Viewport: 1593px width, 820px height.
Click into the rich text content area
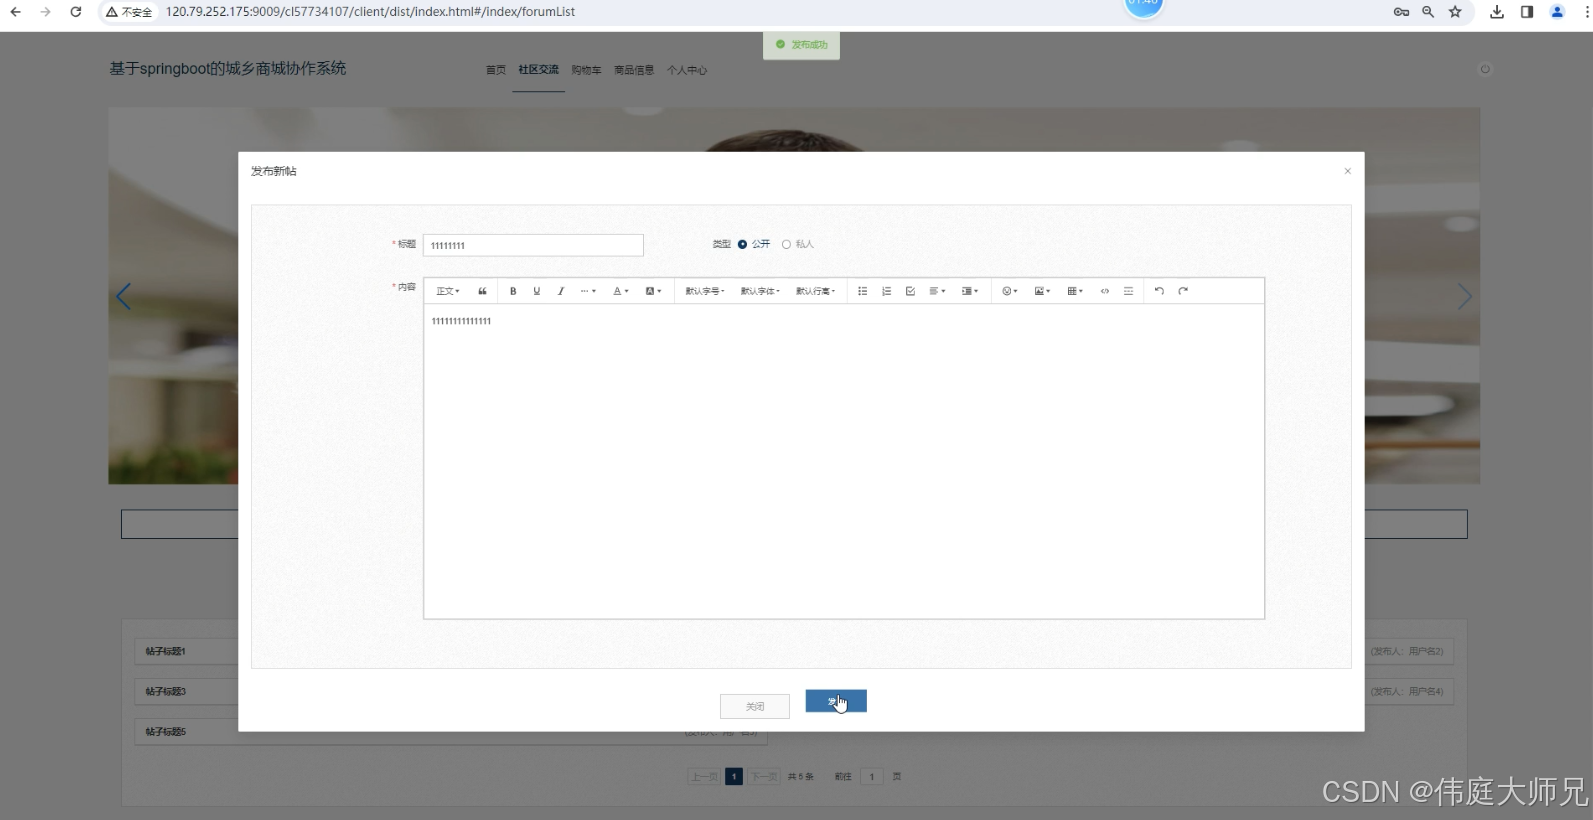pyautogui.click(x=844, y=461)
